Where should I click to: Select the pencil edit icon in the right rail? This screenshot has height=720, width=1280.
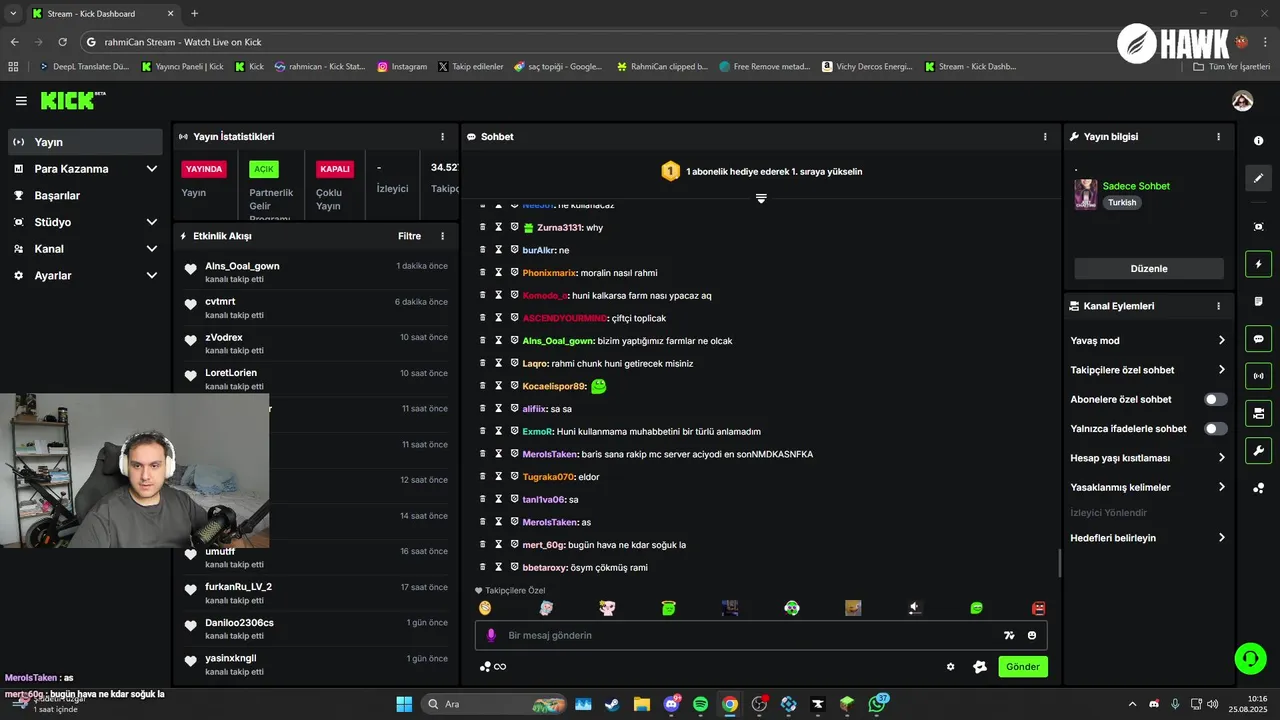pos(1258,178)
